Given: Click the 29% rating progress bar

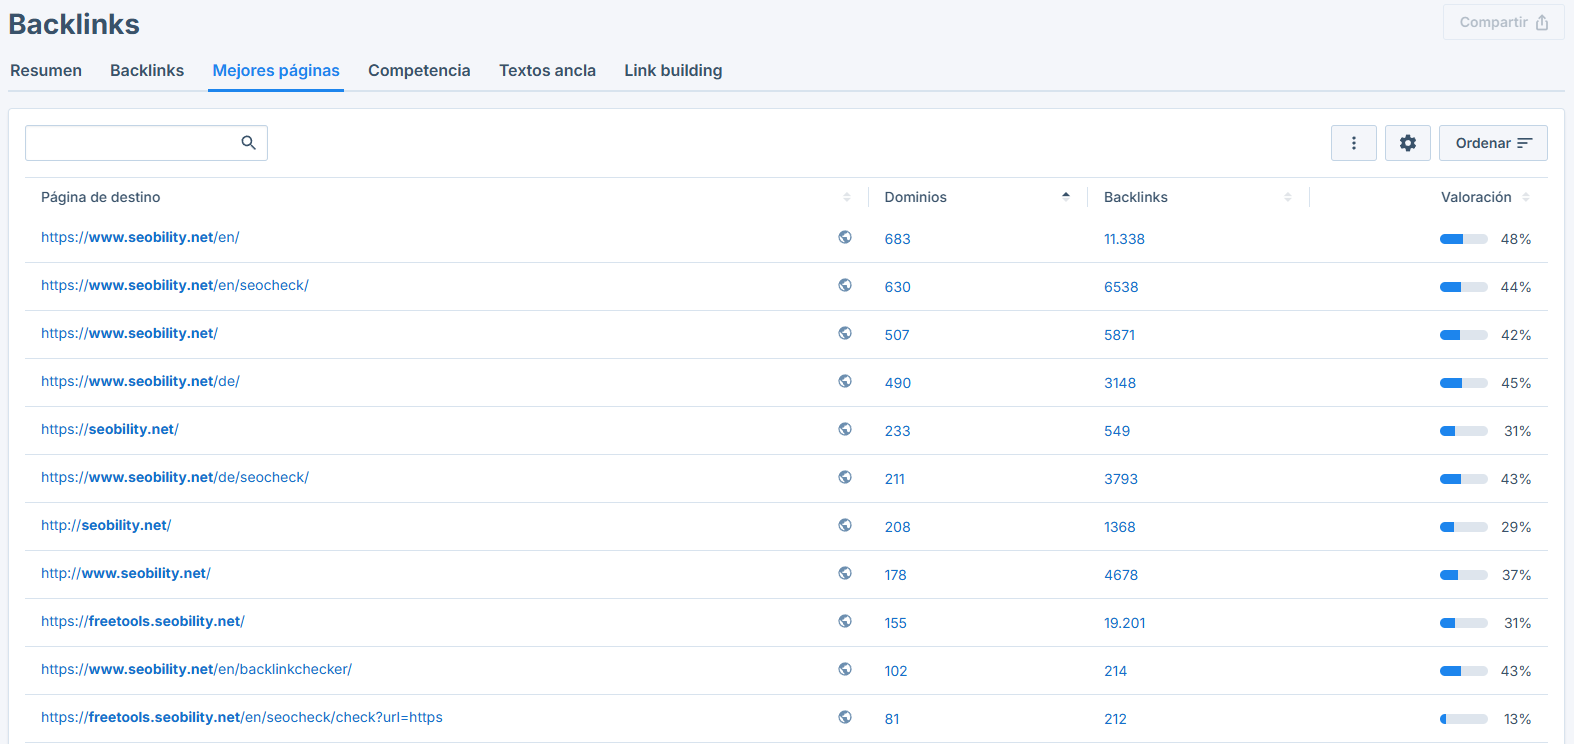Looking at the screenshot, I should 1464,527.
